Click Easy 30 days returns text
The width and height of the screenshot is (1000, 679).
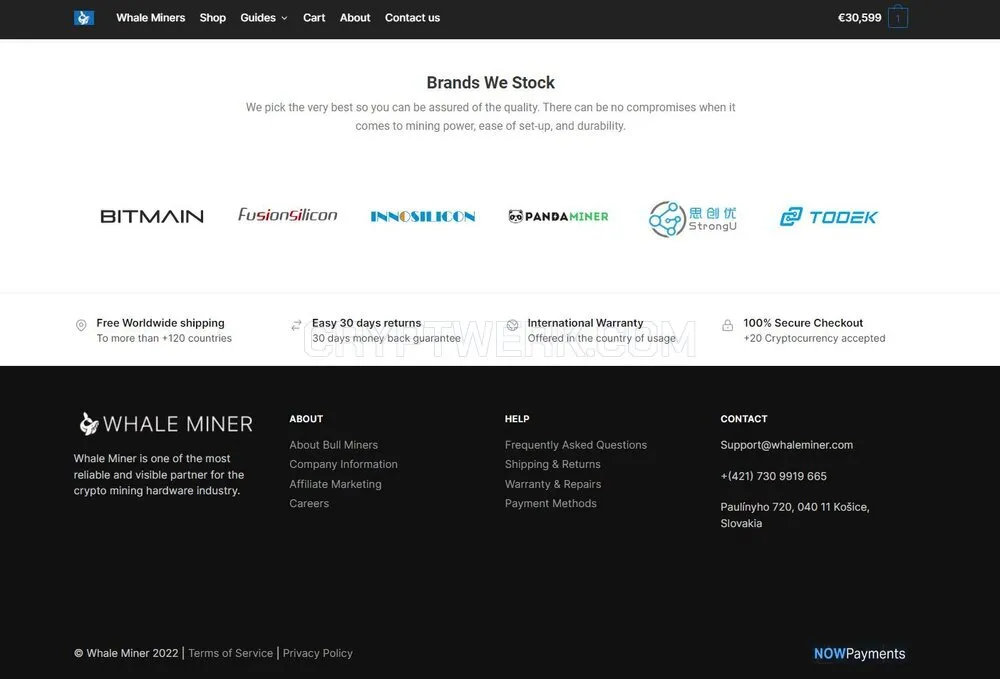pyautogui.click(x=367, y=323)
